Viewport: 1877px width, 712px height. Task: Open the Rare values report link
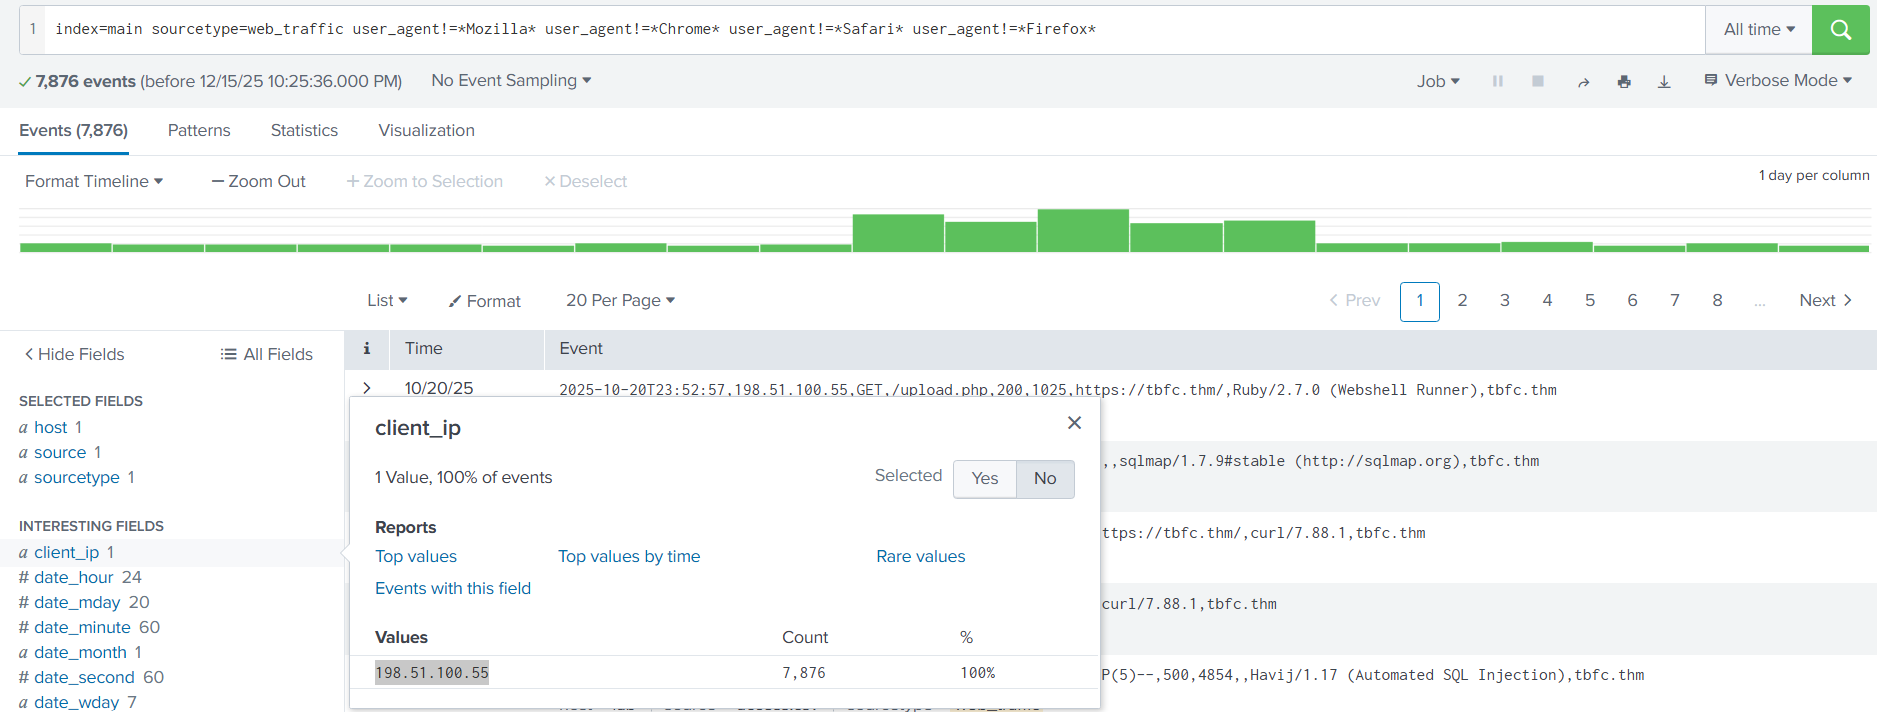920,557
